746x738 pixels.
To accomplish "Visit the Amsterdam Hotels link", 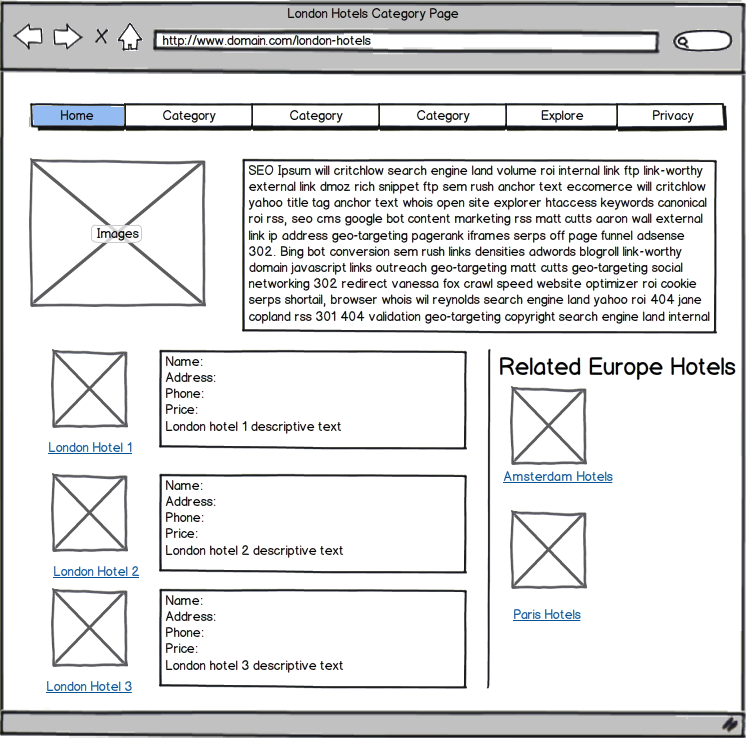I will coord(558,477).
